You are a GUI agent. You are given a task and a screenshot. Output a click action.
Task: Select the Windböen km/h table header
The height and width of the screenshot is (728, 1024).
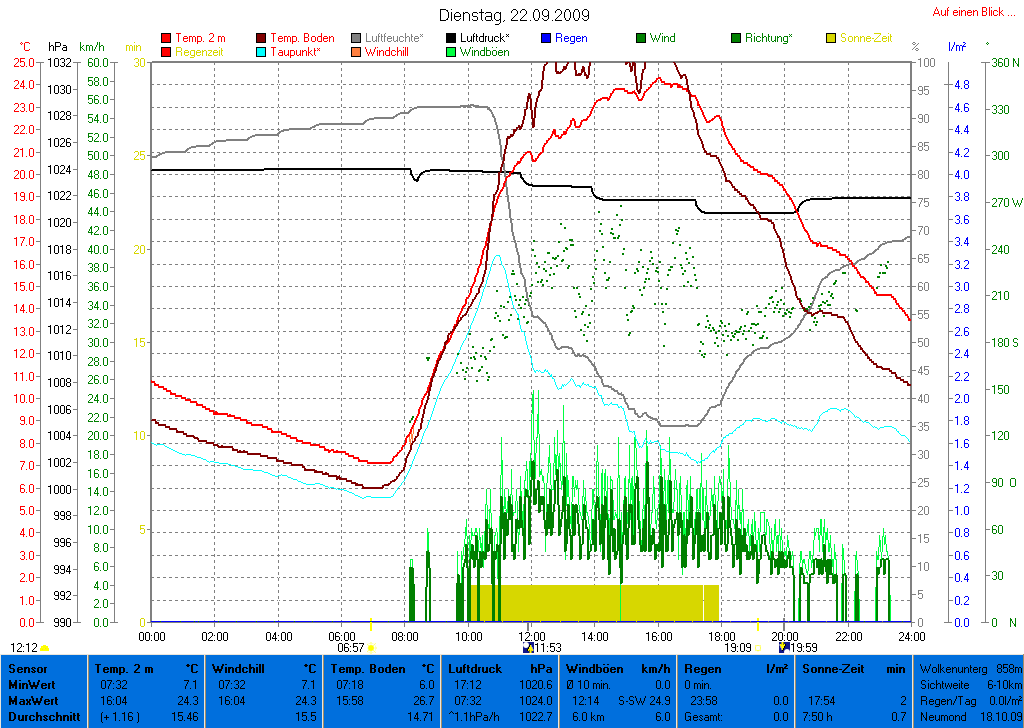click(x=603, y=668)
